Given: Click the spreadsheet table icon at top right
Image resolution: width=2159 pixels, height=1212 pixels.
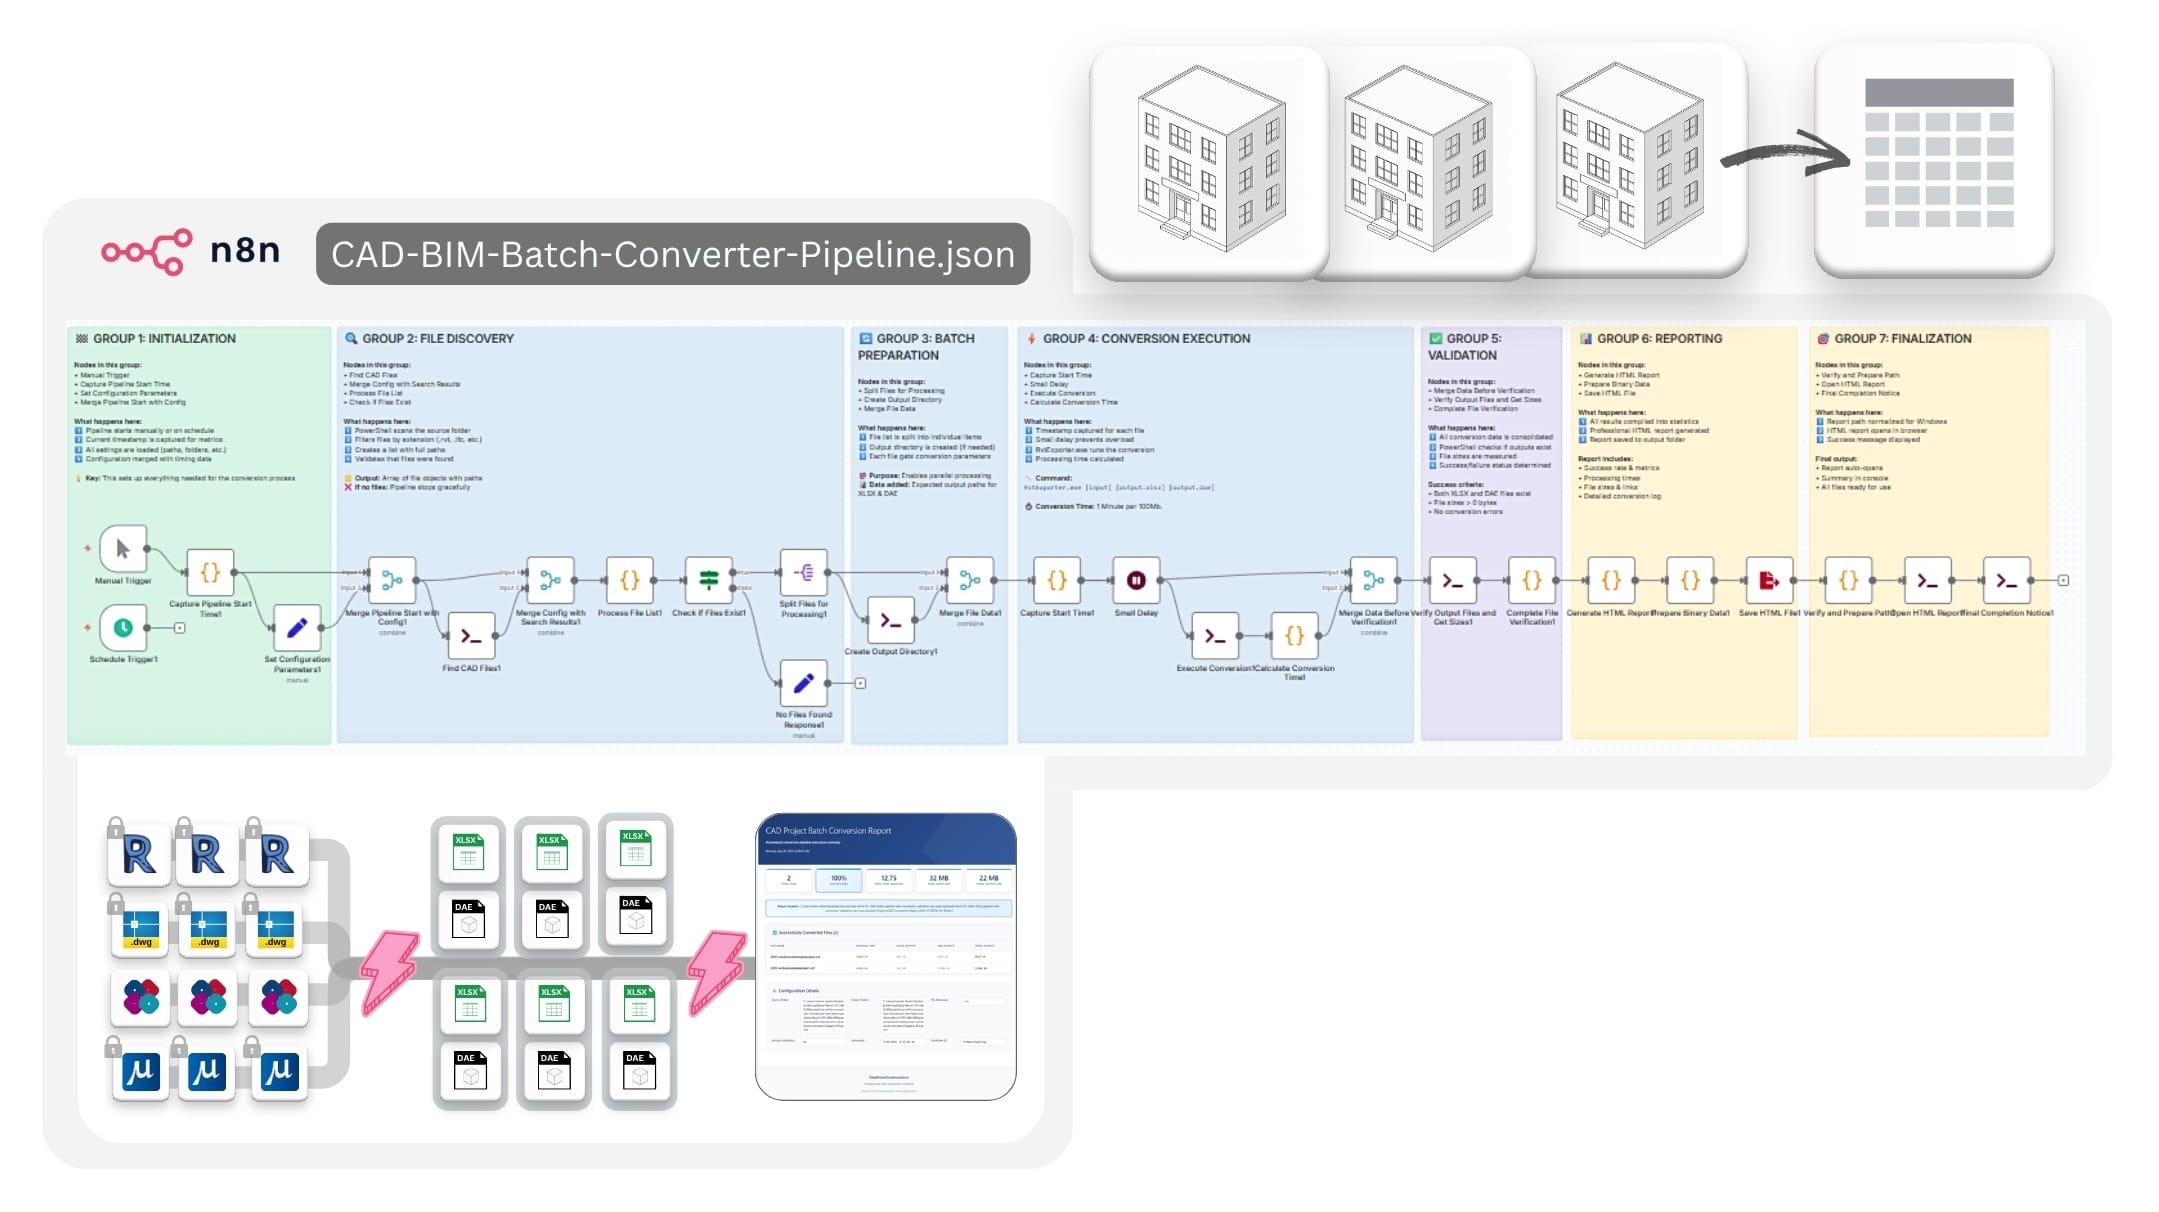Looking at the screenshot, I should (x=1938, y=153).
